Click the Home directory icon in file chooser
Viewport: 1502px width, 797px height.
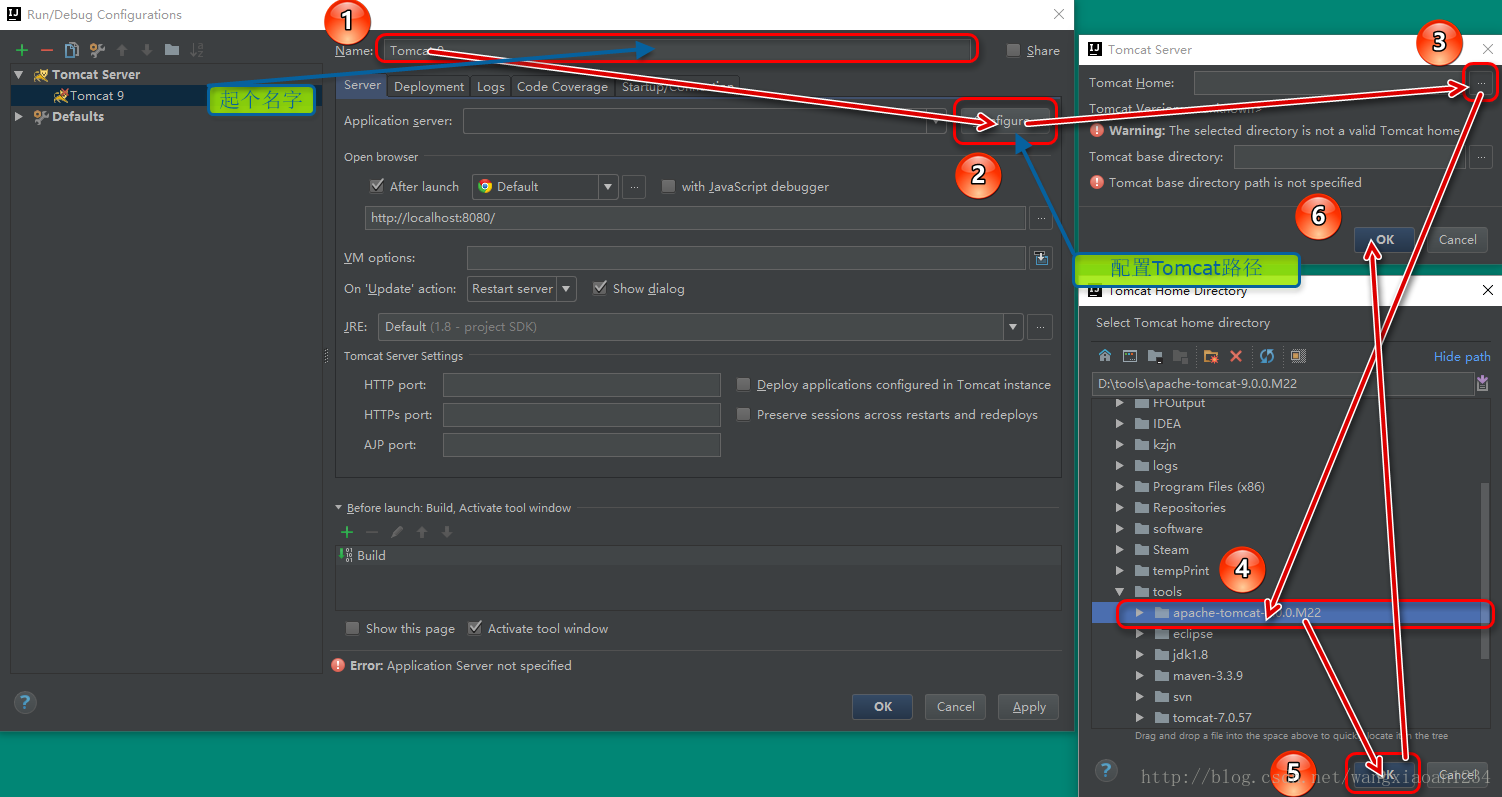(x=1105, y=356)
